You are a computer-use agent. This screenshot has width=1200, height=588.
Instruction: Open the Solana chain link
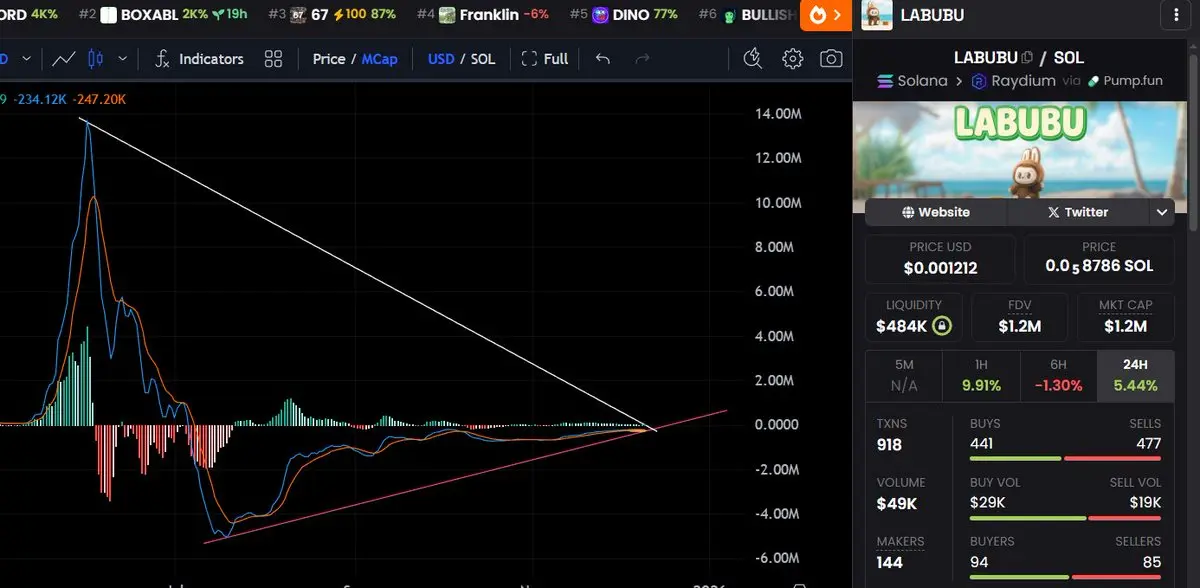coord(912,81)
